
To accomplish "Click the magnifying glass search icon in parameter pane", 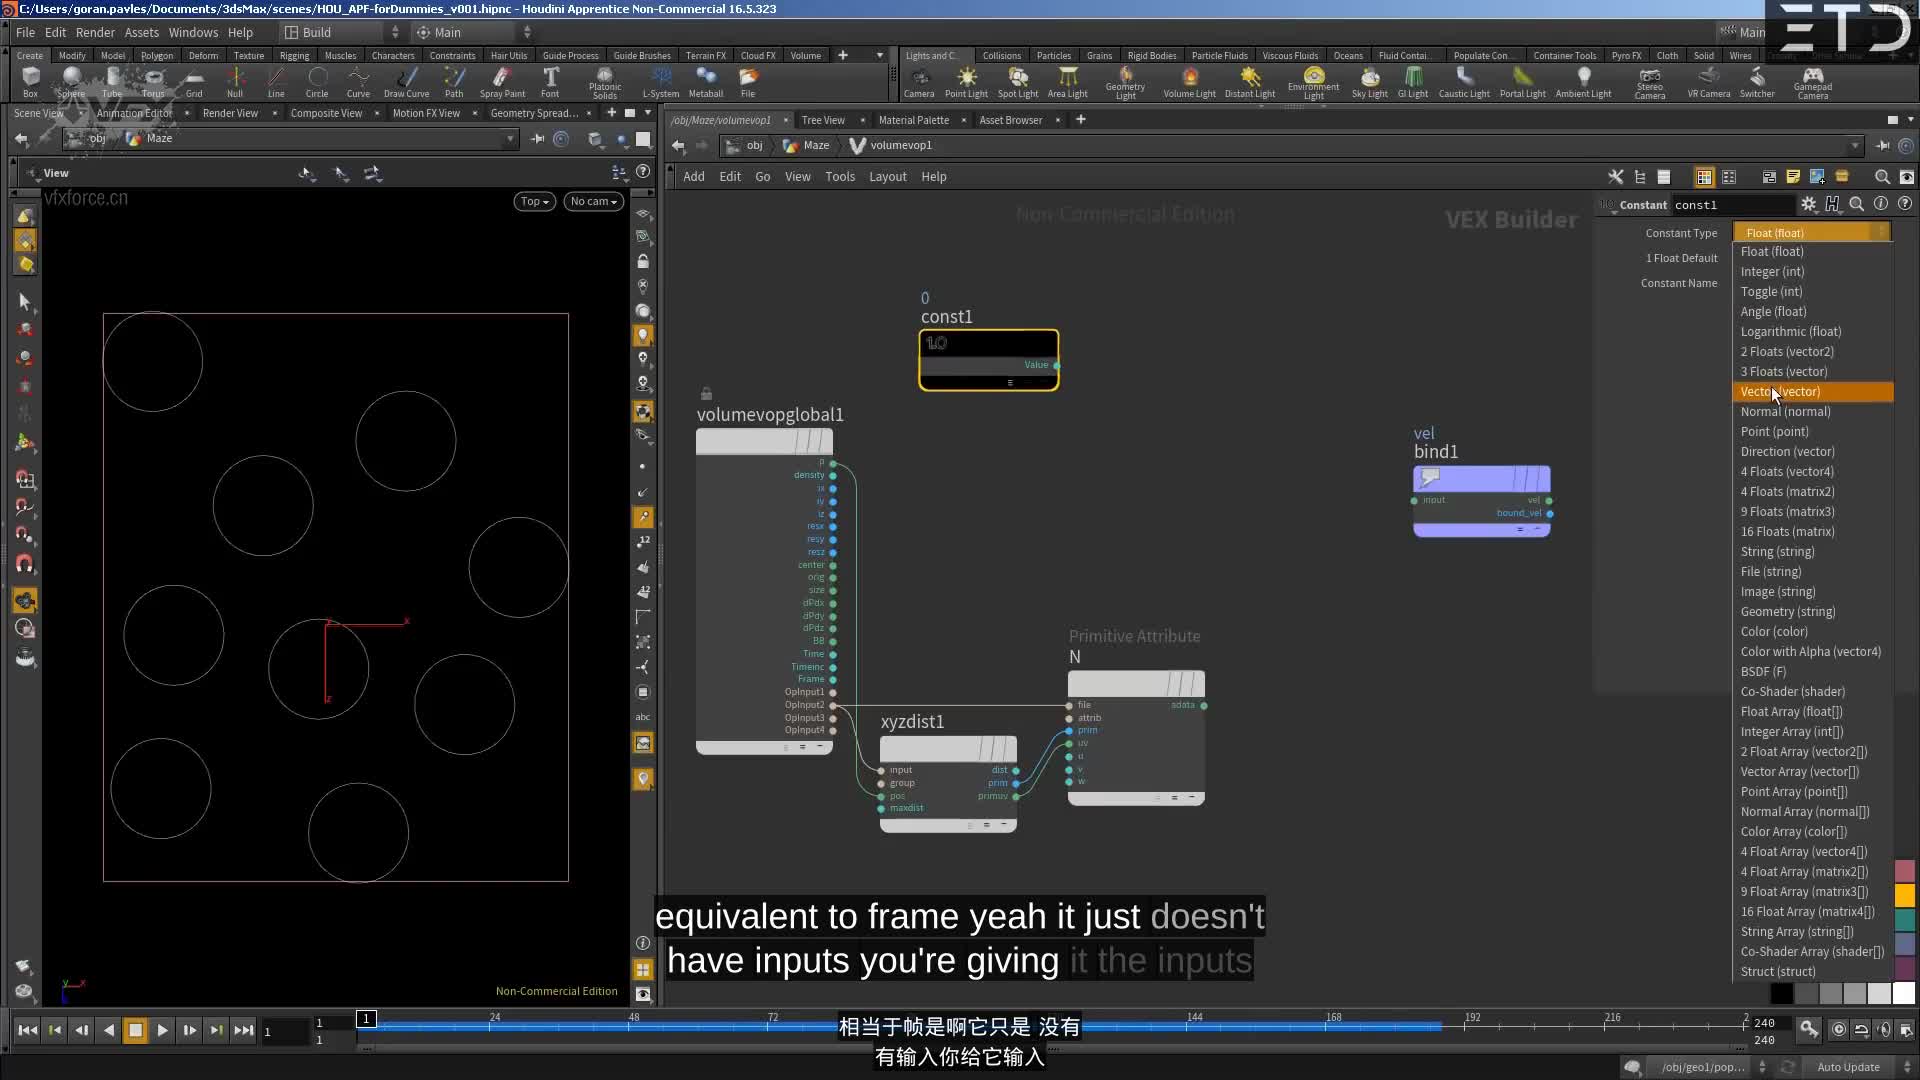I will pyautogui.click(x=1858, y=204).
